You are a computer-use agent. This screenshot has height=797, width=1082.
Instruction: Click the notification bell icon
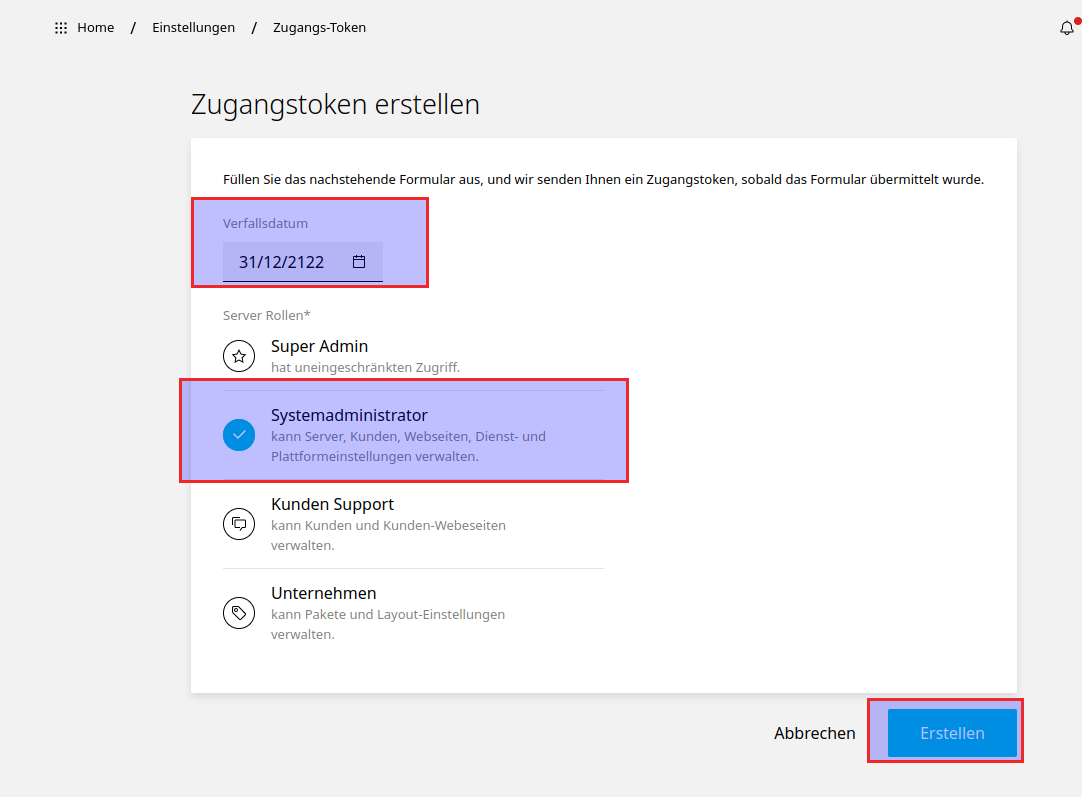pos(1066,28)
